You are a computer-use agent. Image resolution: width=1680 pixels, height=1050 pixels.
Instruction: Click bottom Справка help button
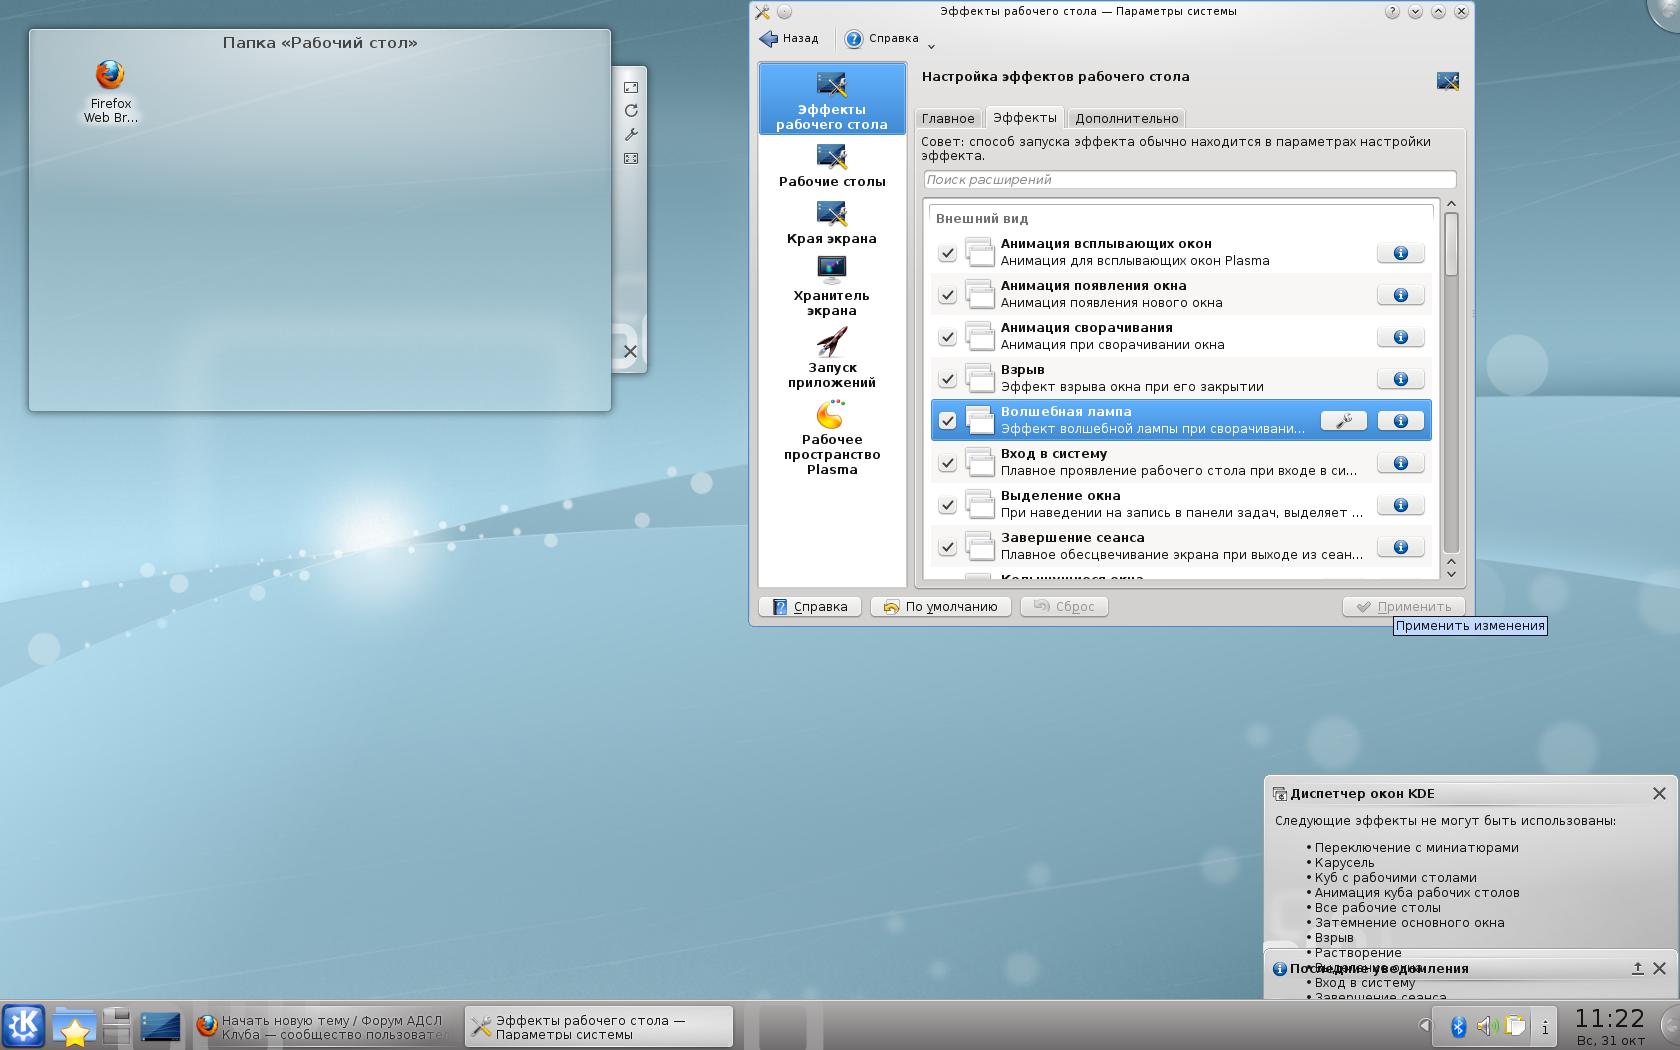pyautogui.click(x=810, y=607)
